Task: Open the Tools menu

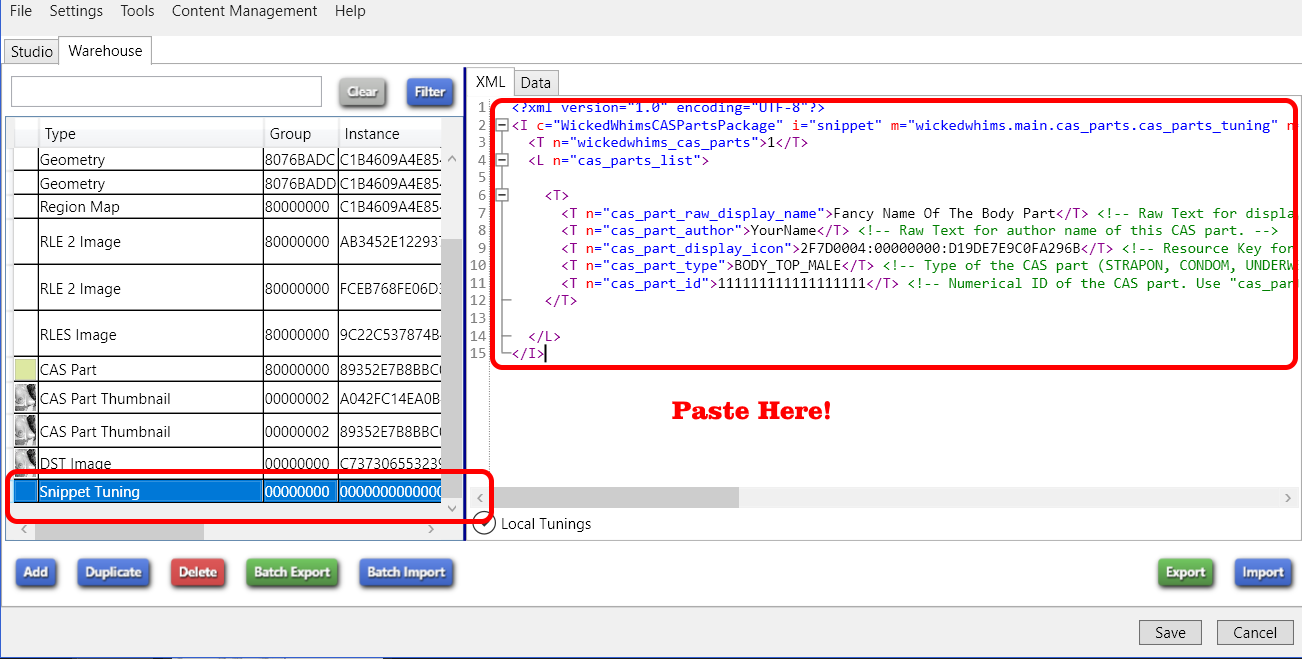Action: 137,11
